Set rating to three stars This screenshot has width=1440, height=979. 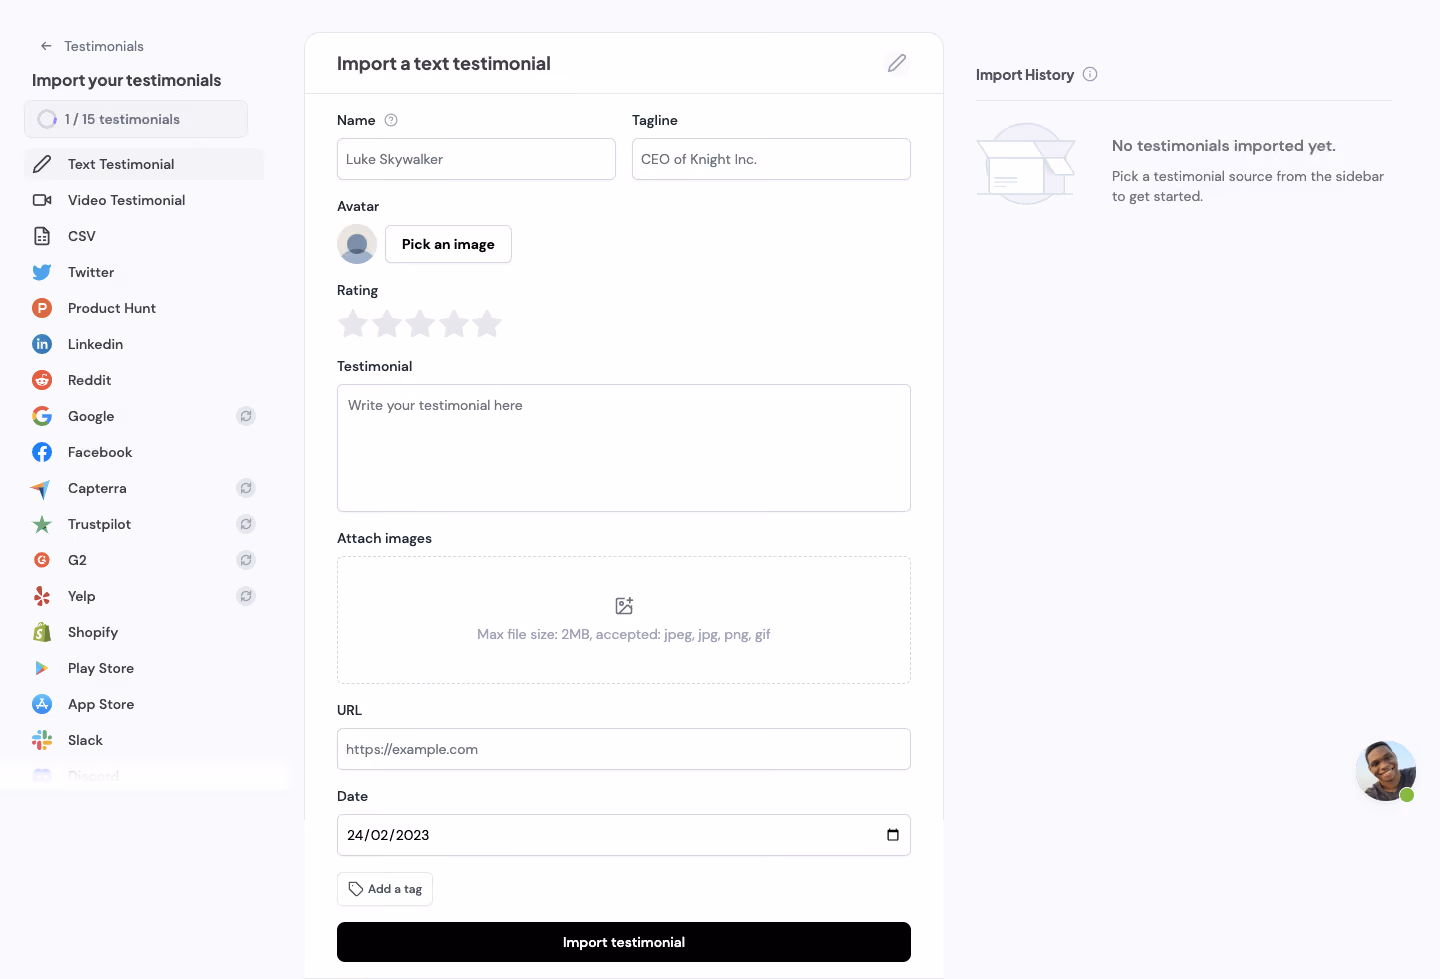click(x=420, y=324)
